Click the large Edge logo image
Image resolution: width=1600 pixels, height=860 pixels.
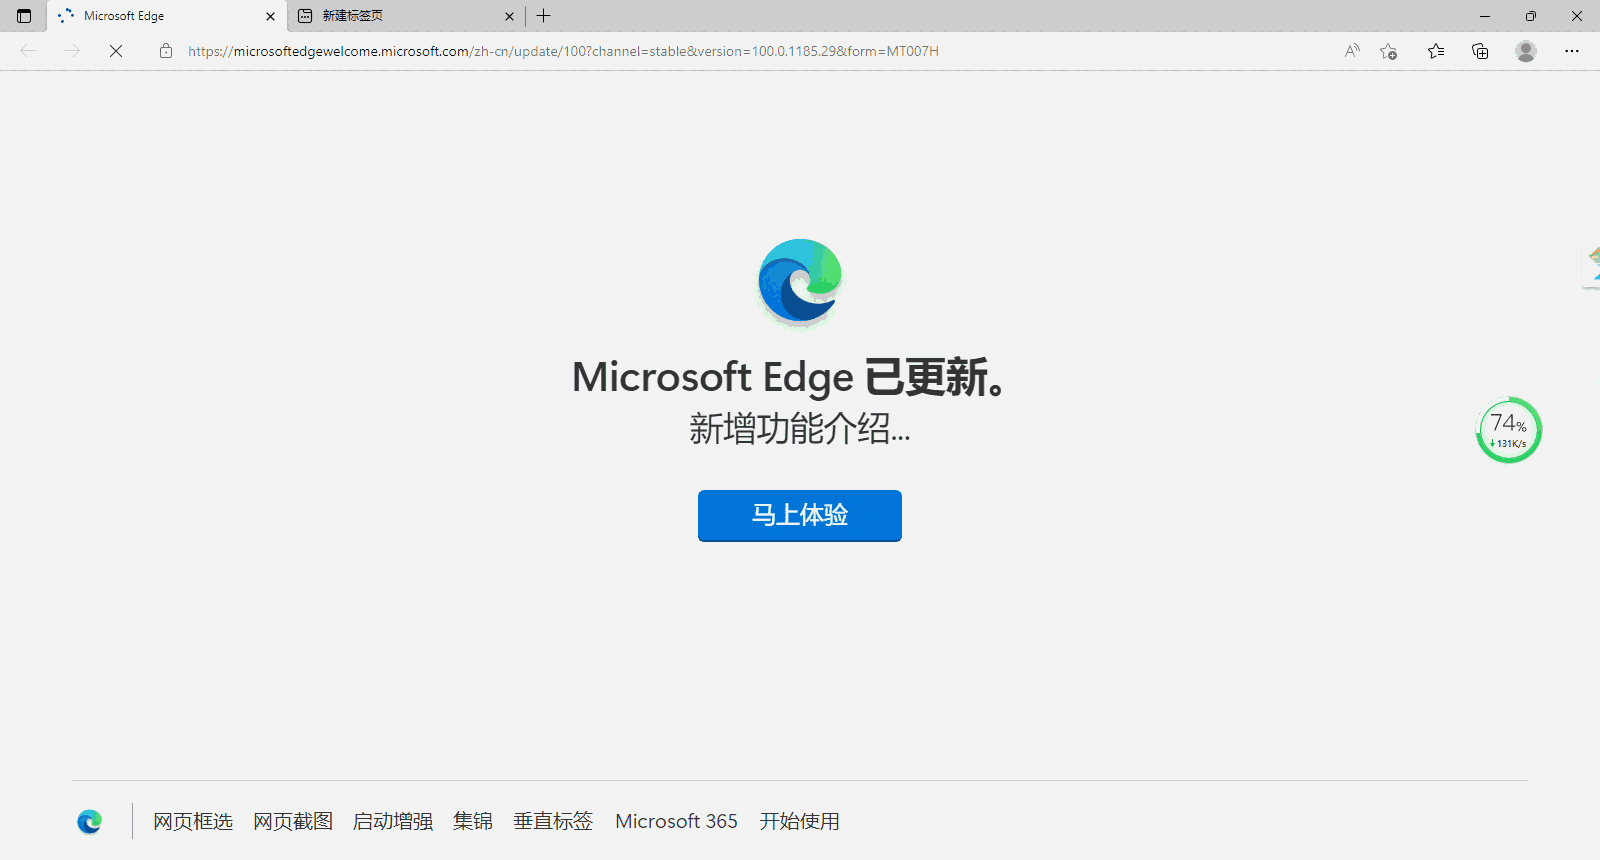click(800, 282)
